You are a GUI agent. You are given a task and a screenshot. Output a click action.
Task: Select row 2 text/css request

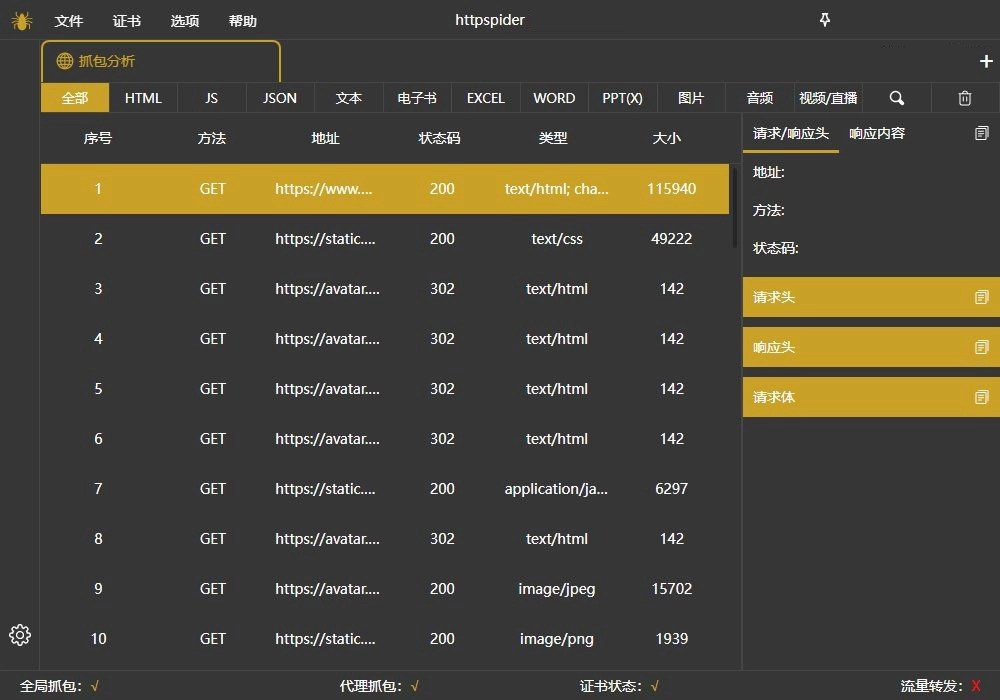tap(385, 239)
